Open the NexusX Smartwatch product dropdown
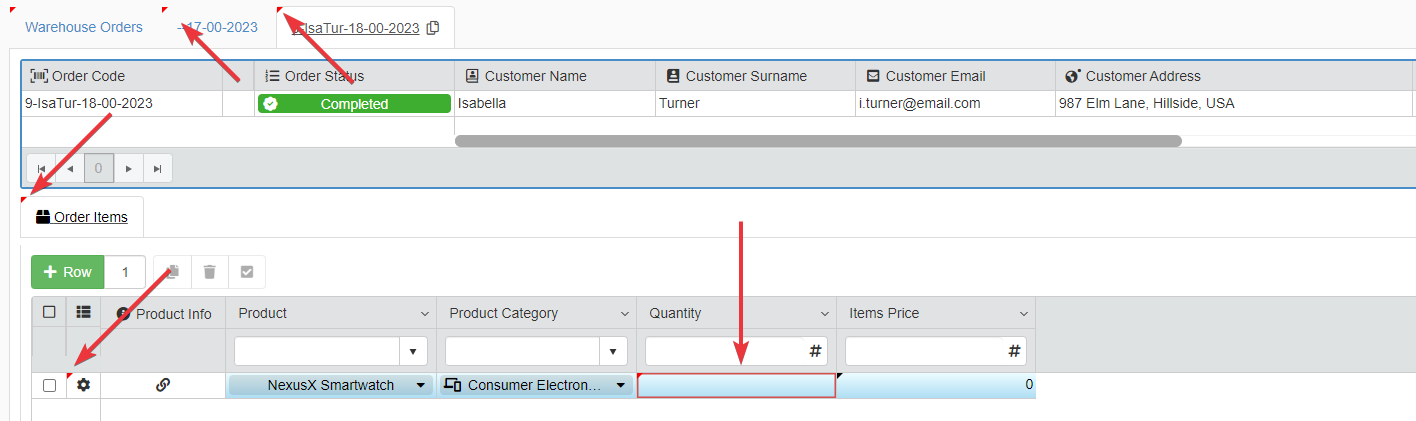This screenshot has height=421, width=1416. [421, 385]
